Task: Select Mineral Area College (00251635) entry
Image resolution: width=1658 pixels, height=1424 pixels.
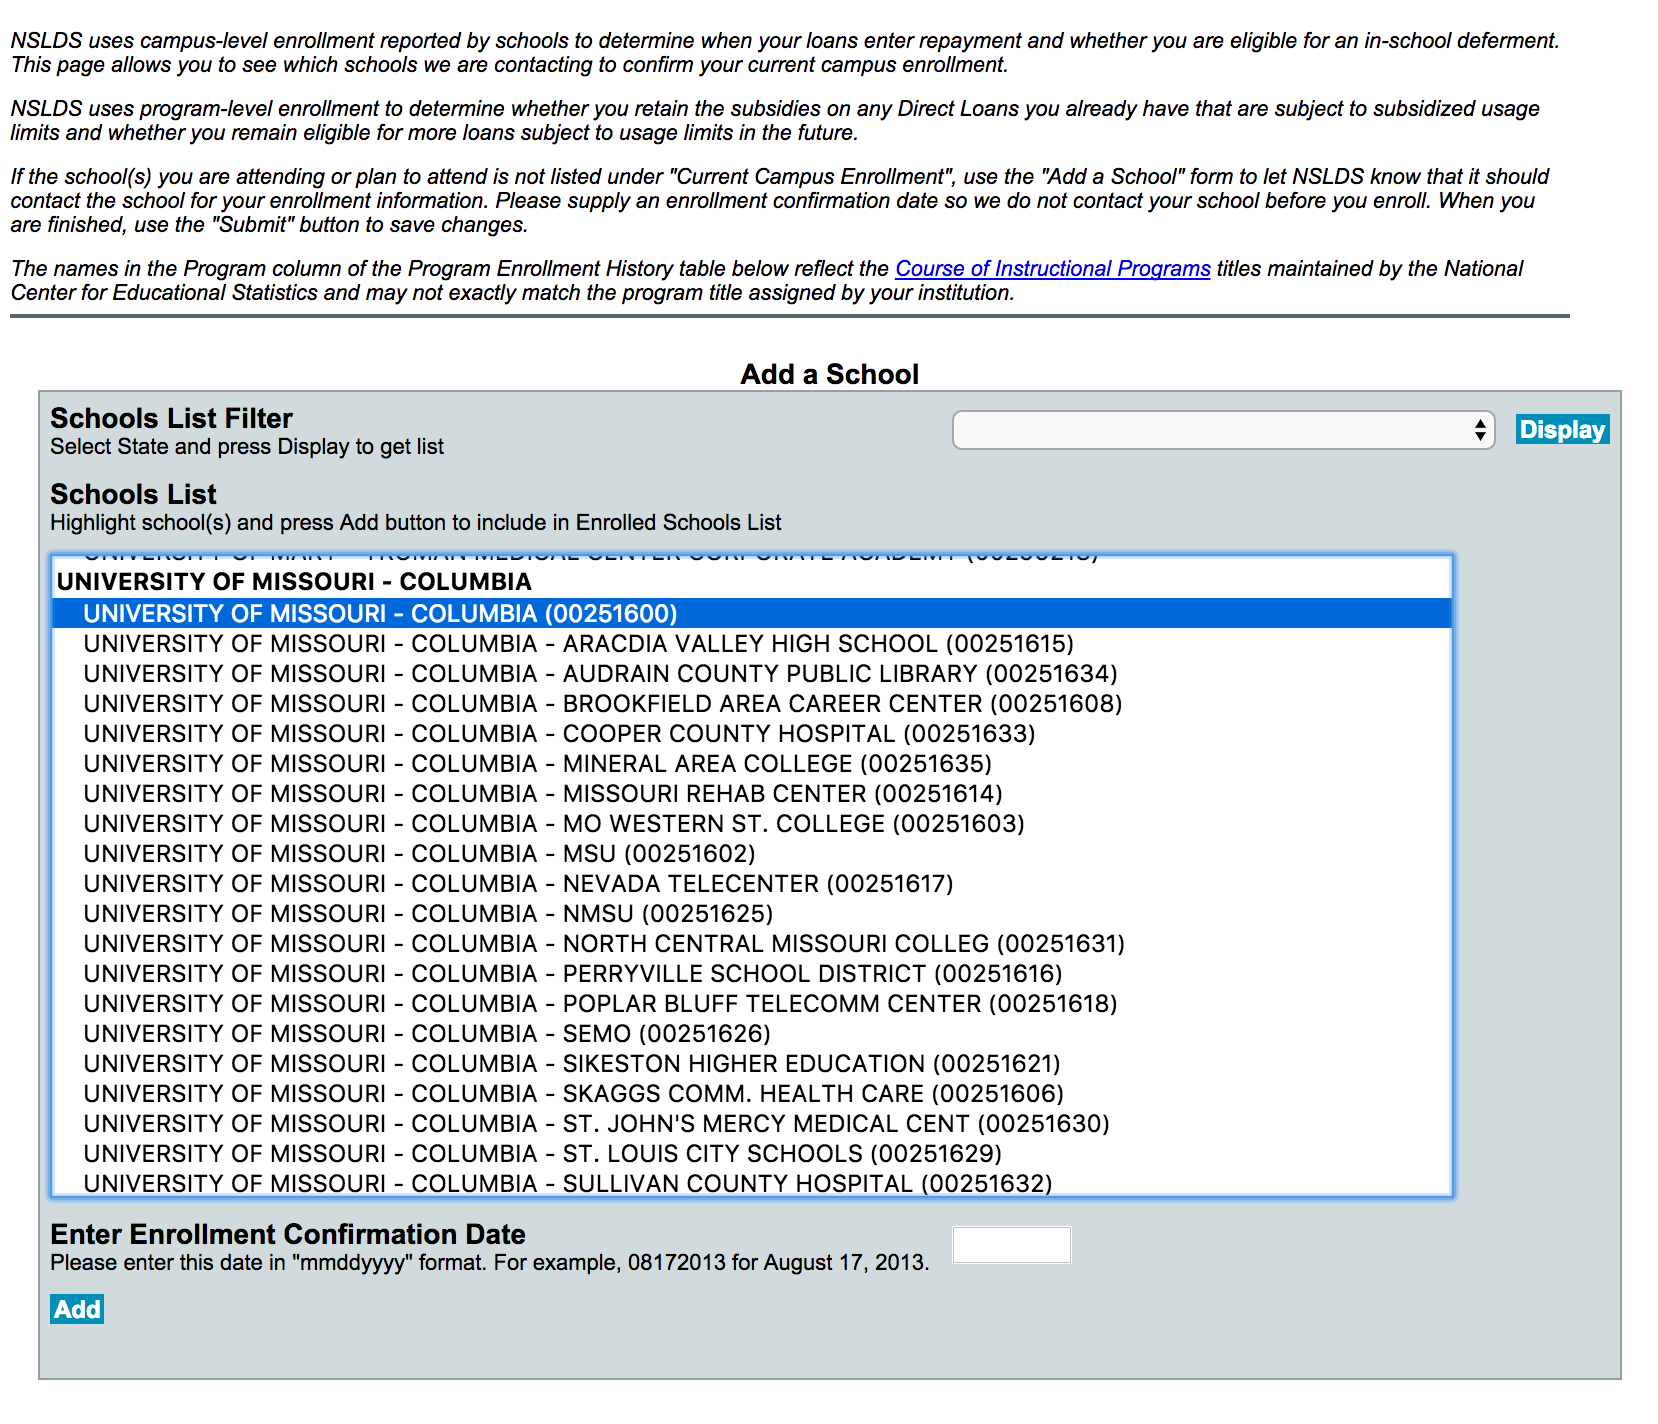Action: (751, 763)
